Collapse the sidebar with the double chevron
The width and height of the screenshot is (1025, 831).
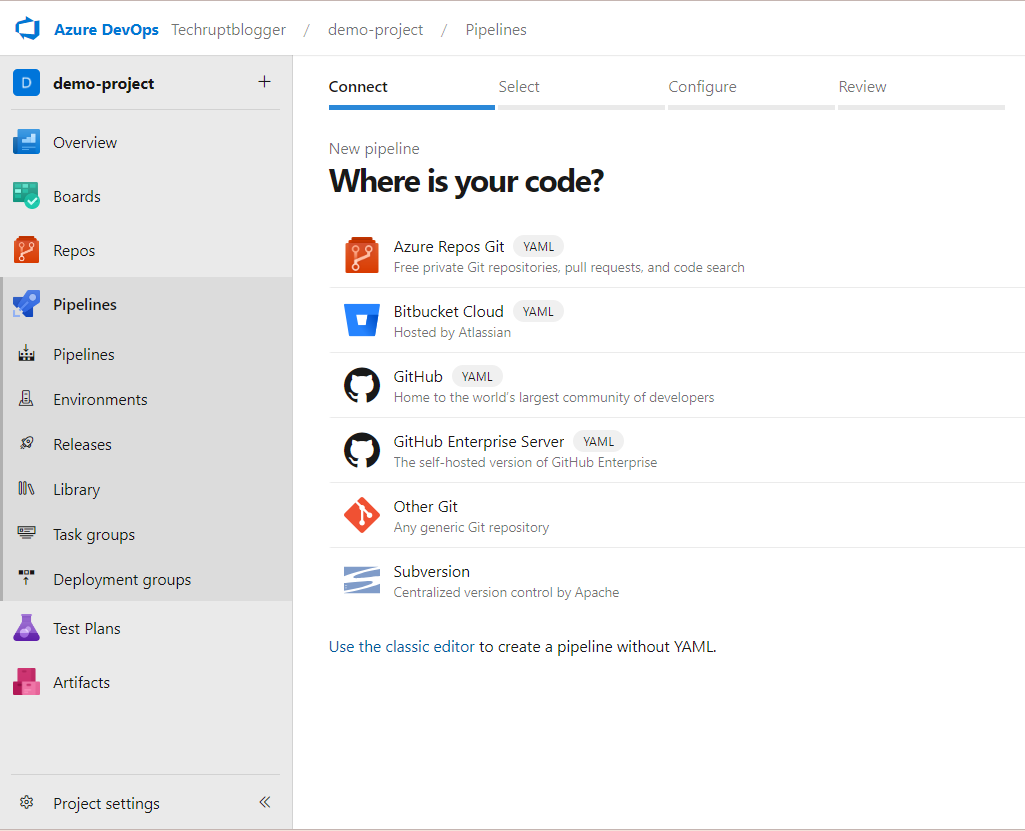pyautogui.click(x=265, y=802)
